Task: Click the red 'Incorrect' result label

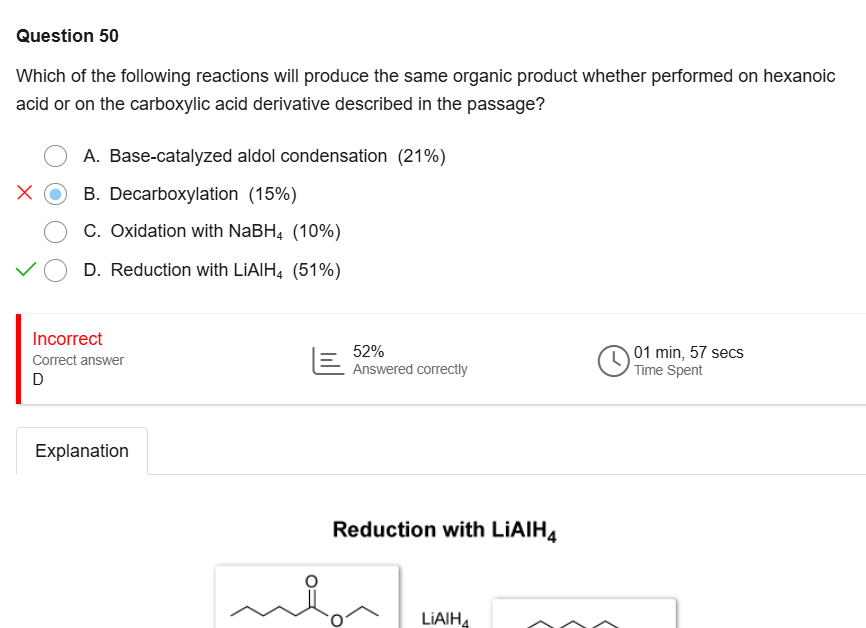Action: coord(67,339)
